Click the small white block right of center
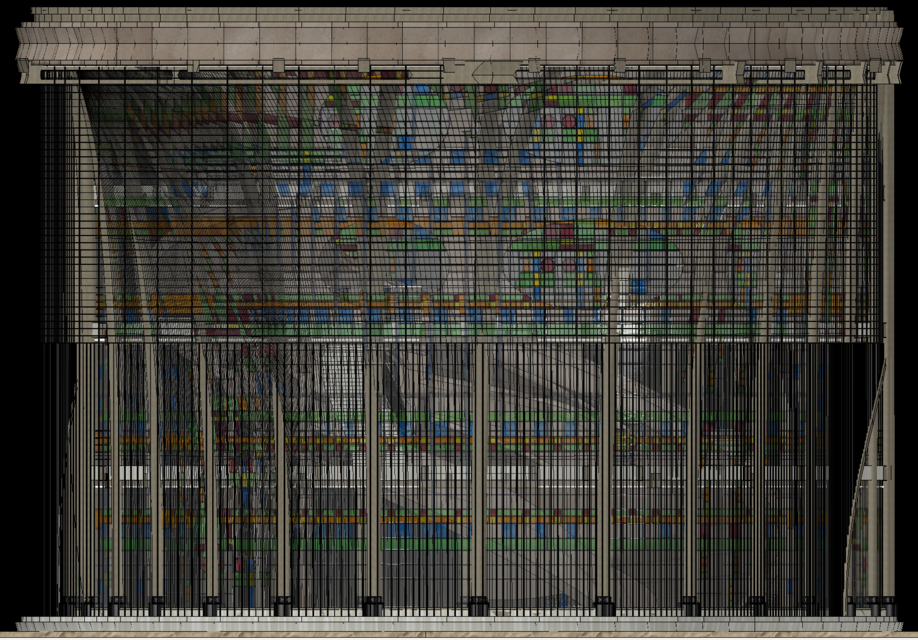This screenshot has width=918, height=640. 629,328
